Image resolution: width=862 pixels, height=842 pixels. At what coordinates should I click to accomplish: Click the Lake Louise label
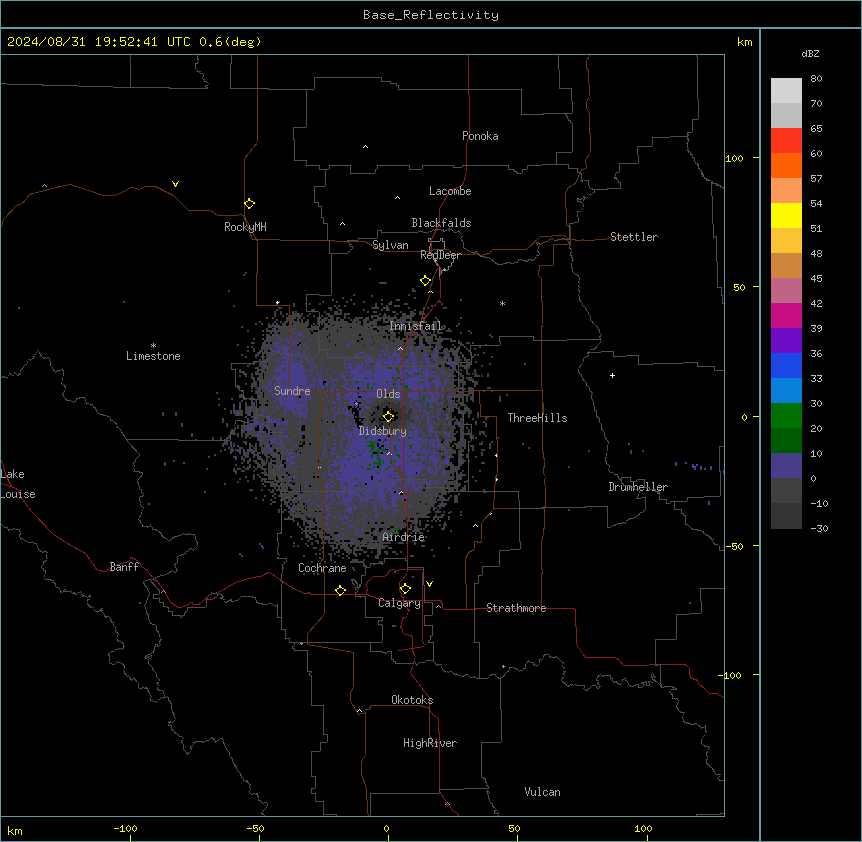pyautogui.click(x=17, y=484)
